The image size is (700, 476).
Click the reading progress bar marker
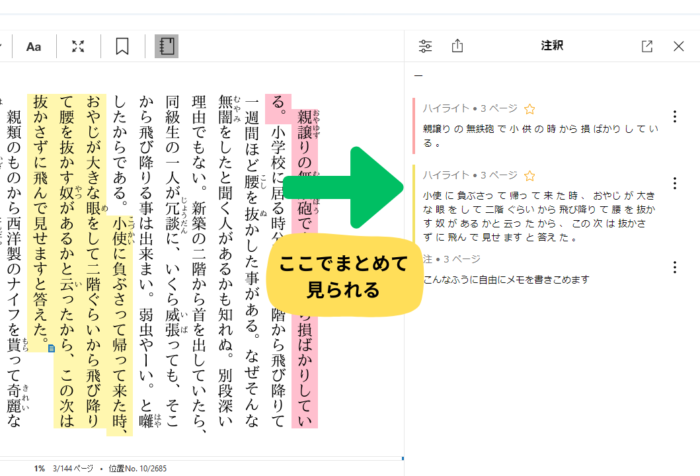[x=403, y=459]
